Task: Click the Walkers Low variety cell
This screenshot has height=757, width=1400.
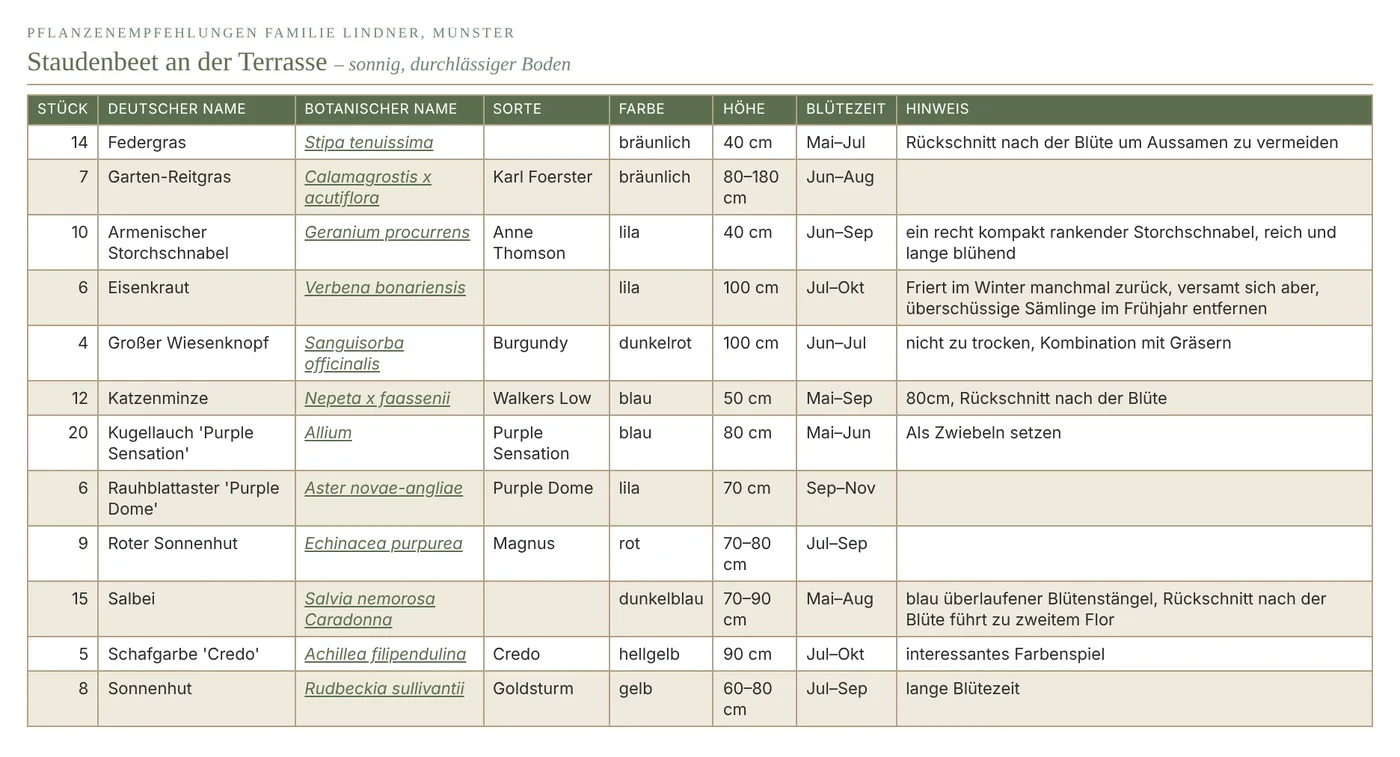Action: coord(547,398)
